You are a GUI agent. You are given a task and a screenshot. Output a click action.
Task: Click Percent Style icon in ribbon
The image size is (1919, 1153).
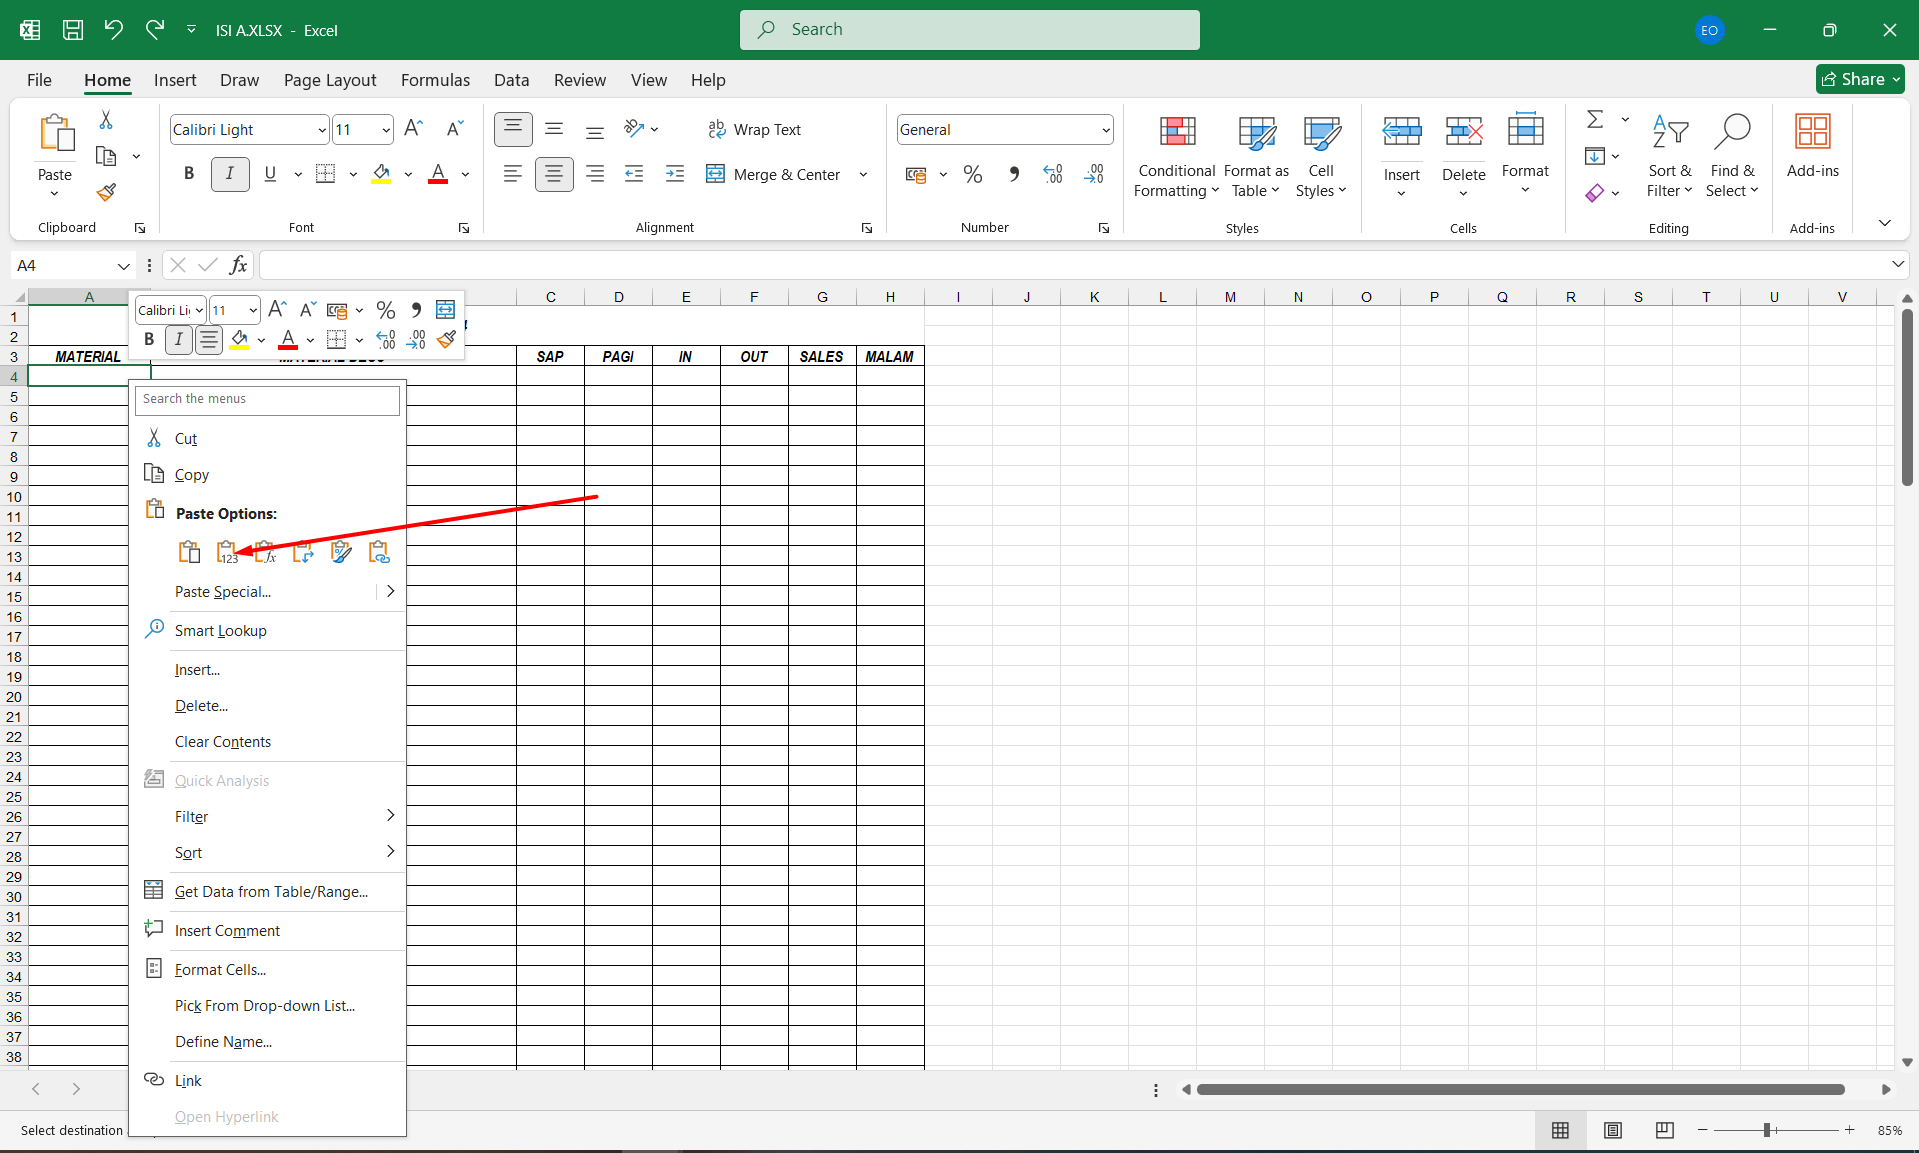(972, 175)
